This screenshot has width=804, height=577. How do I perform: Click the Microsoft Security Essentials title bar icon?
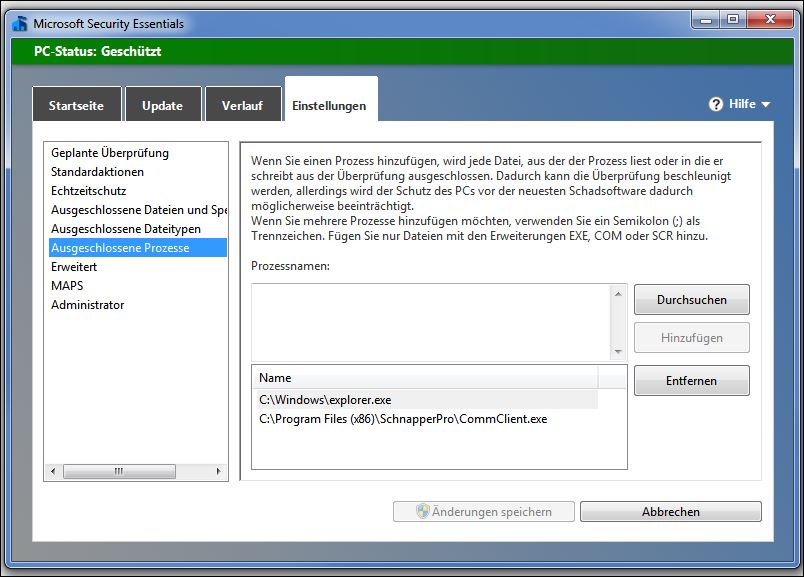point(19,23)
